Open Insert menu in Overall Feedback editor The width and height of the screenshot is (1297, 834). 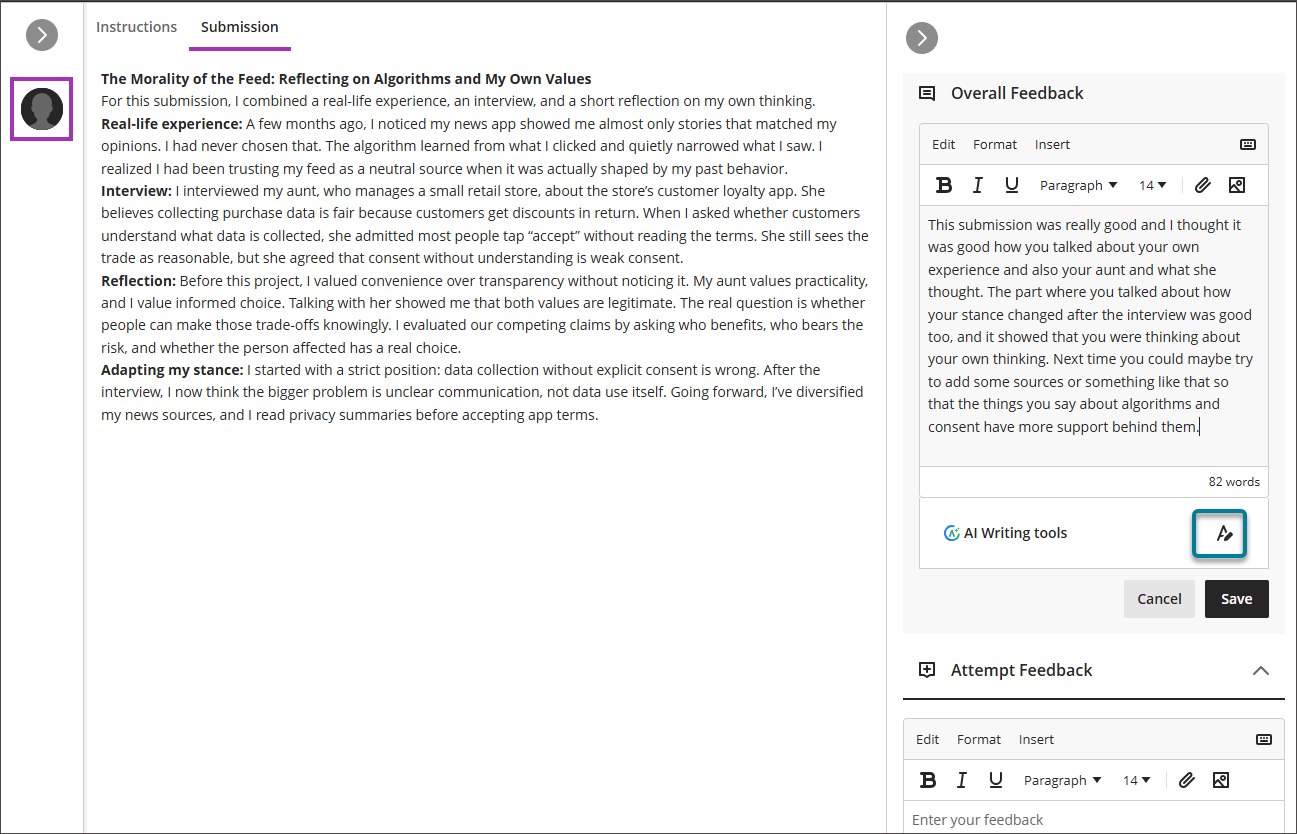1053,144
